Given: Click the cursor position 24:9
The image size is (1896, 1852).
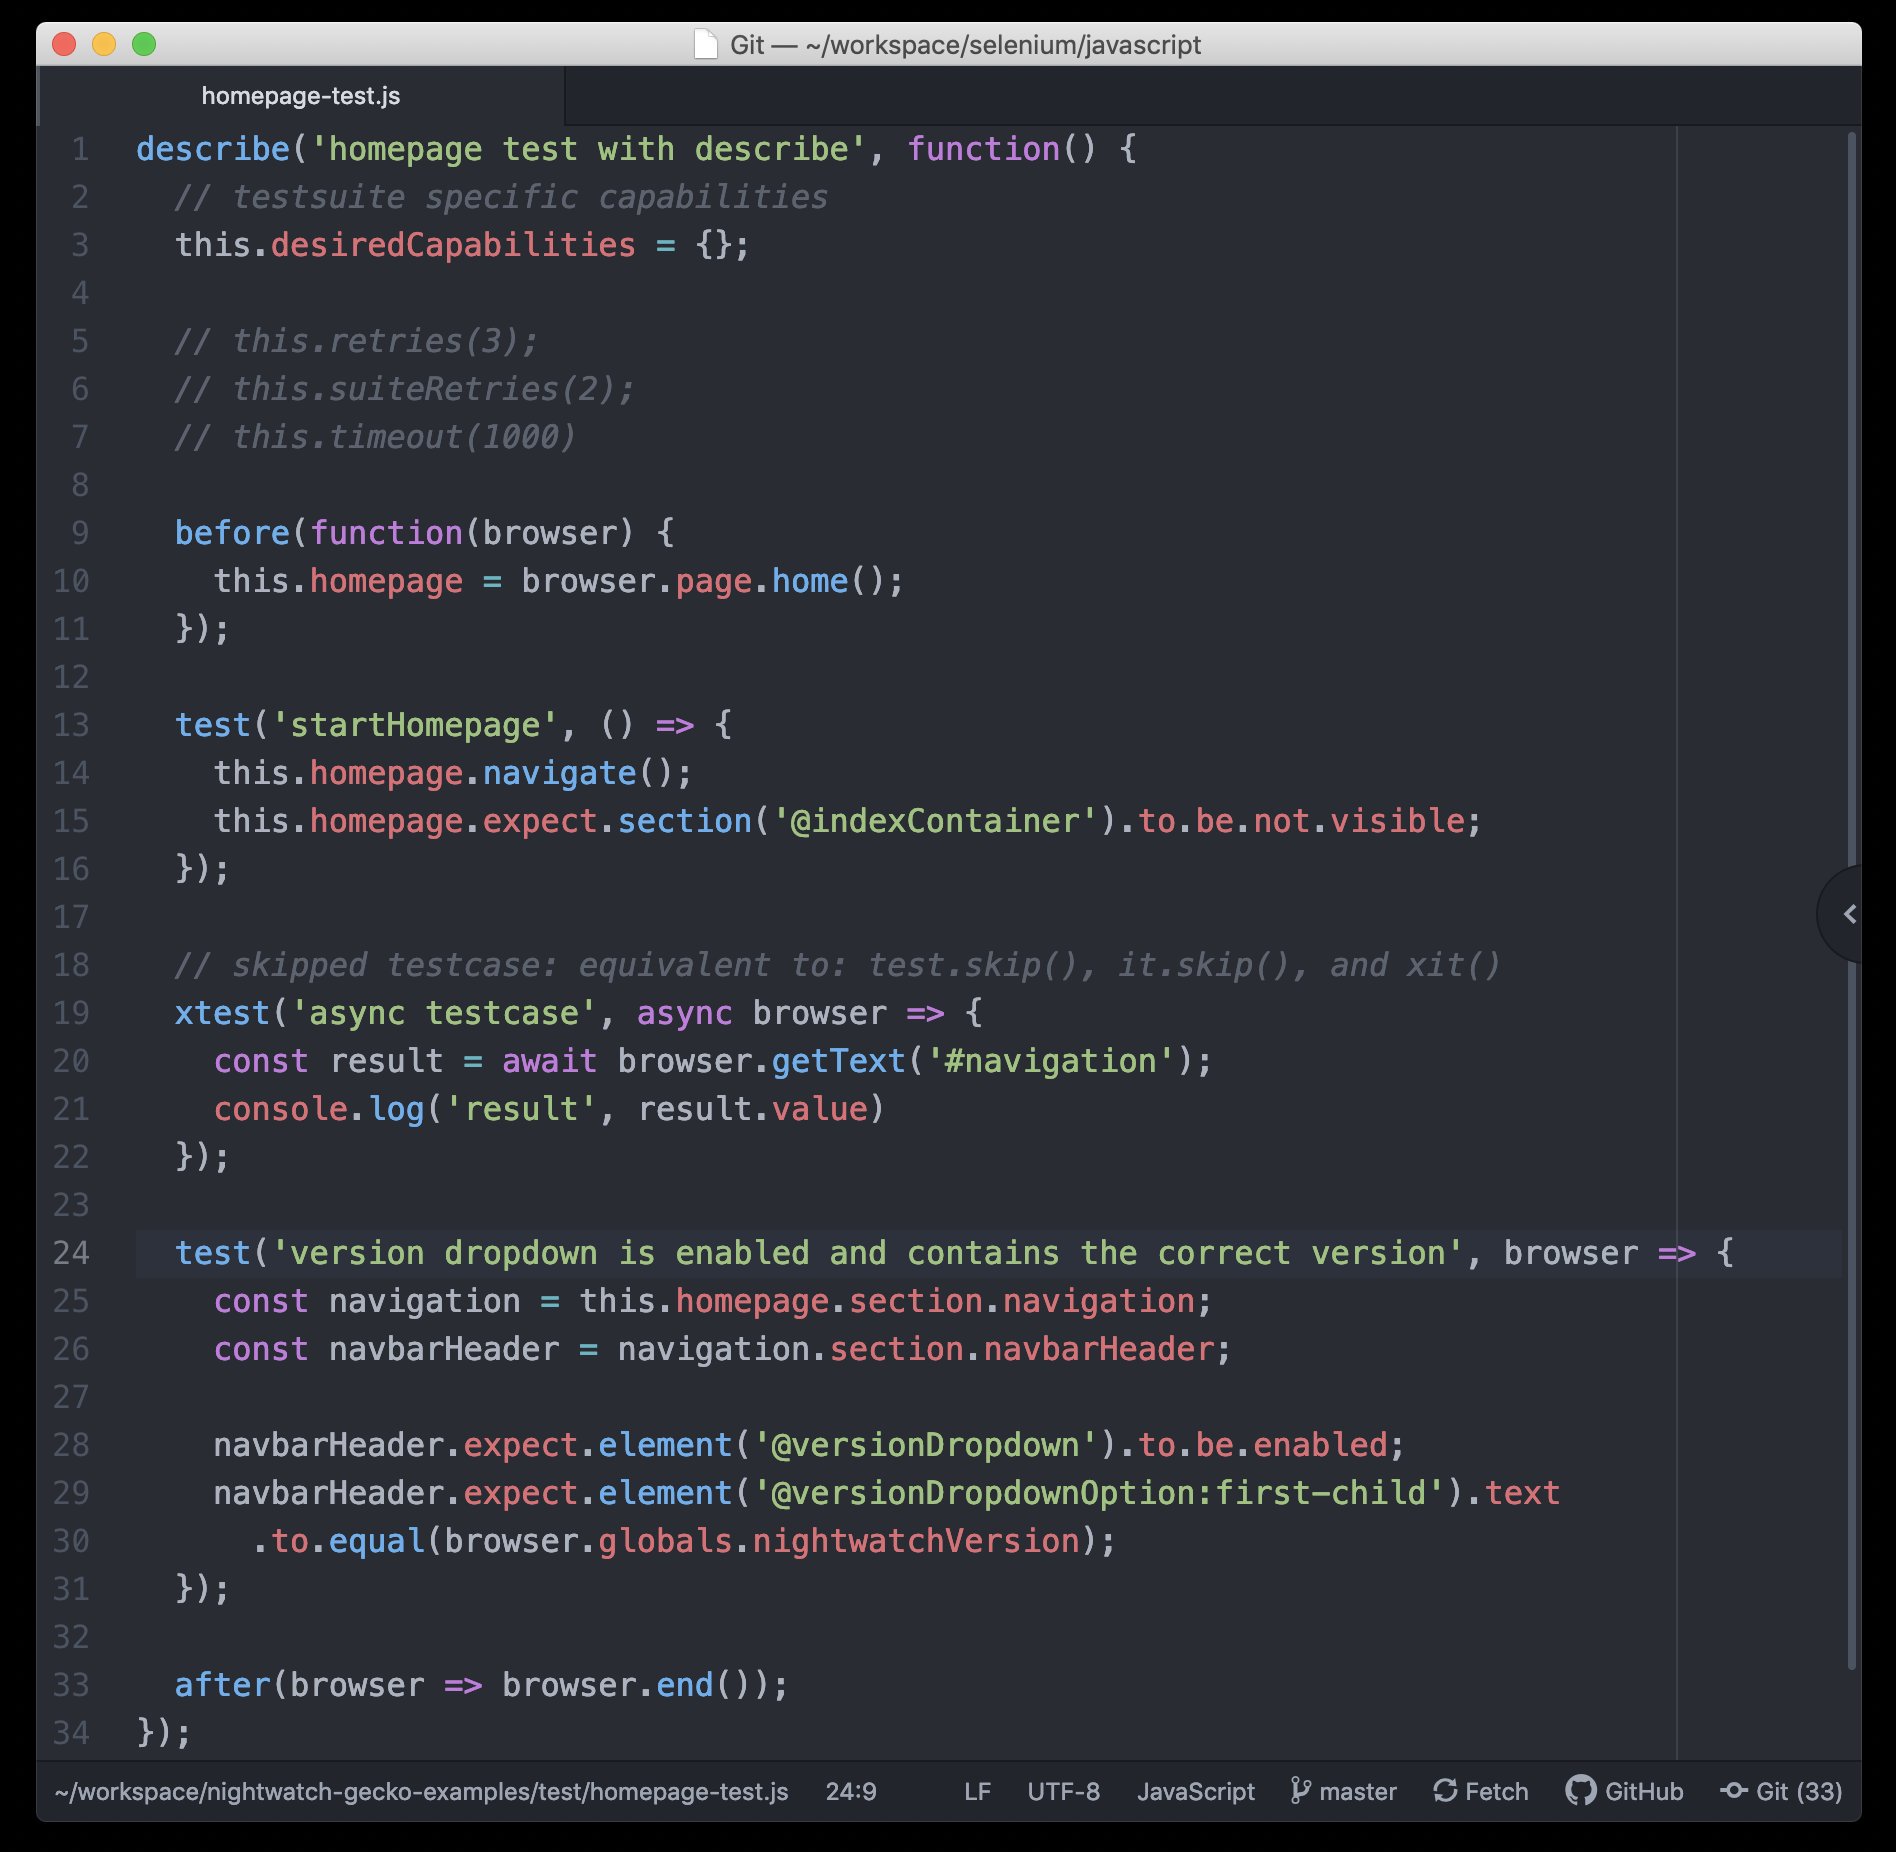Looking at the screenshot, I should click(851, 1791).
